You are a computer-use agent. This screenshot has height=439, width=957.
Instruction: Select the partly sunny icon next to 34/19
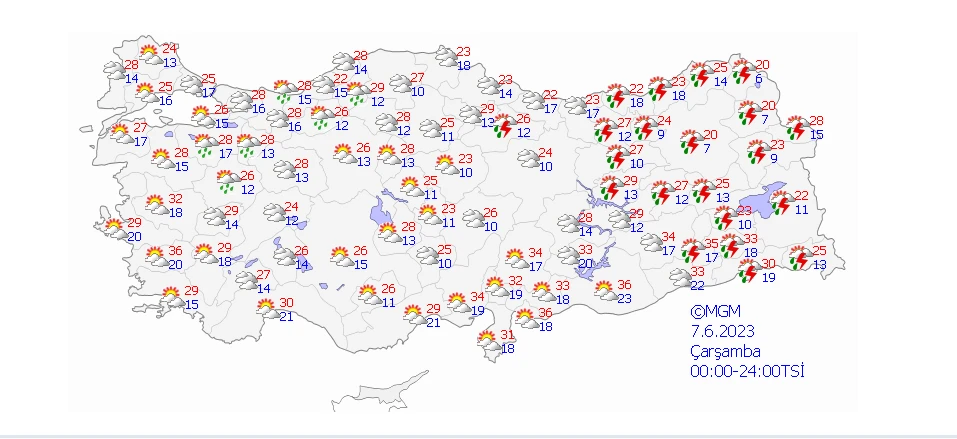point(459,303)
